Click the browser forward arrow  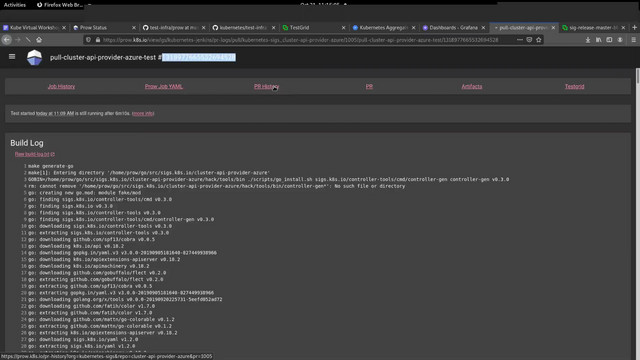(x=18, y=40)
